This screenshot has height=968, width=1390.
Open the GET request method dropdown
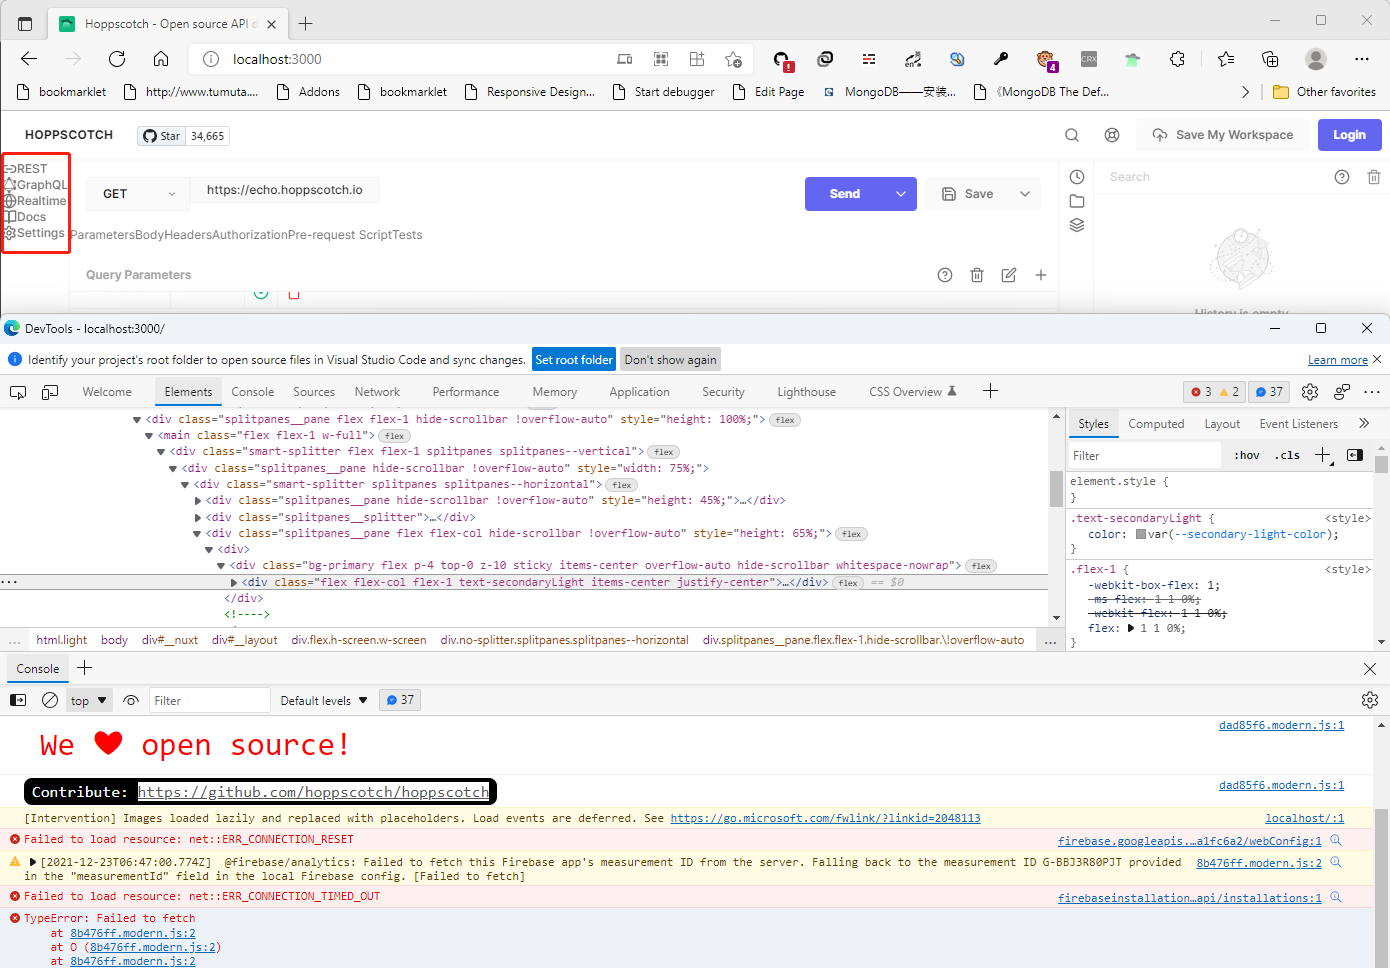[x=137, y=193]
